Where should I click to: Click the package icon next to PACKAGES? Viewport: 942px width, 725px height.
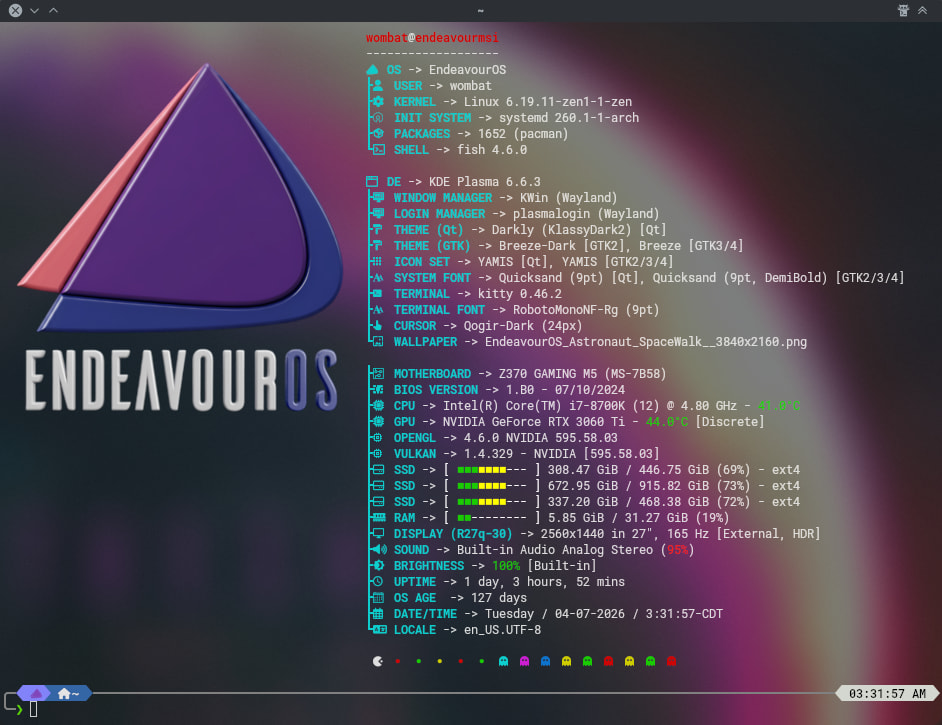(378, 134)
